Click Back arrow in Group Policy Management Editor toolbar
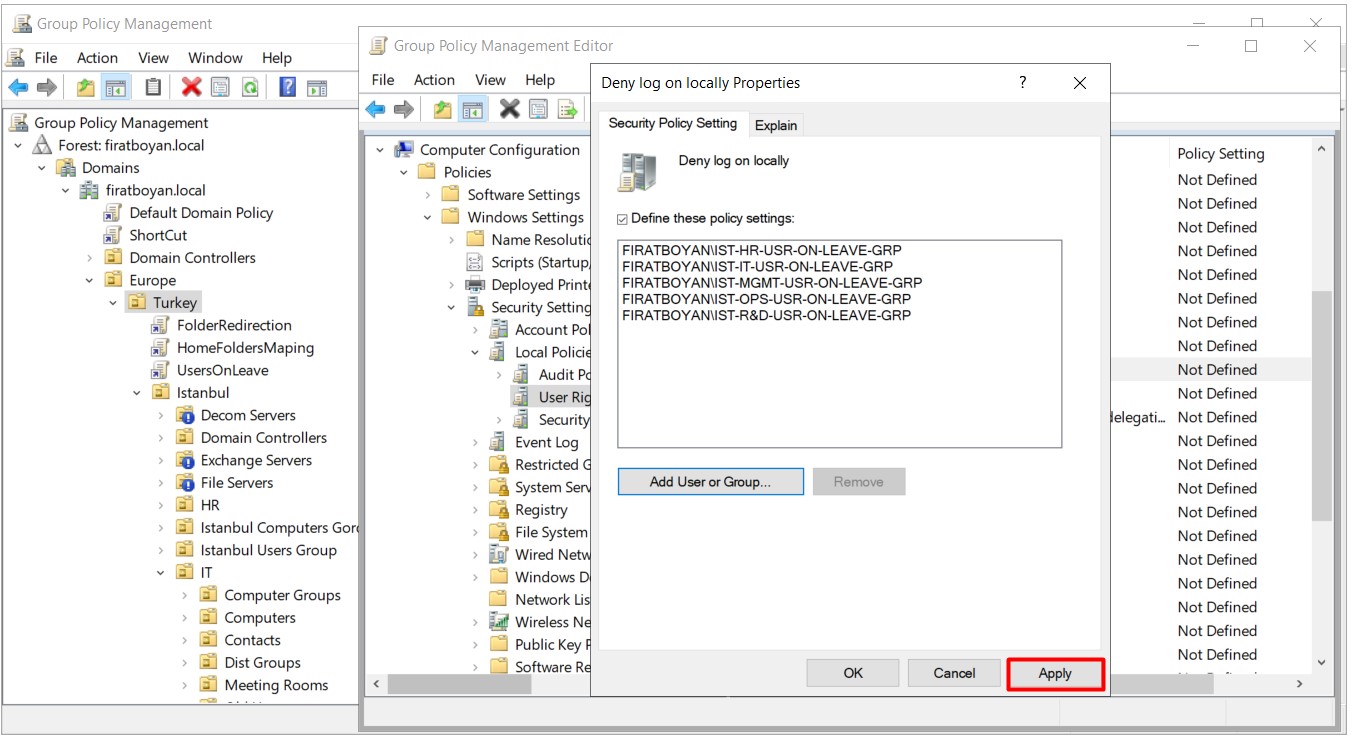This screenshot has width=1353, height=740. click(375, 109)
